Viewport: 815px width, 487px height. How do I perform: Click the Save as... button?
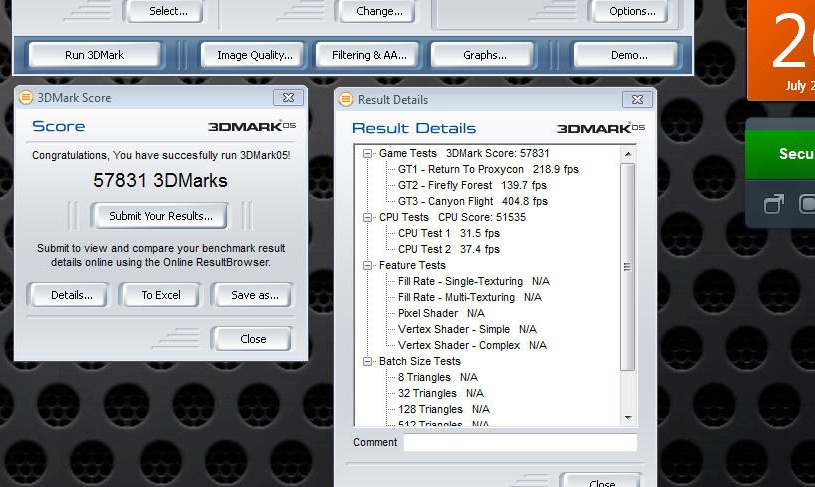coord(254,295)
